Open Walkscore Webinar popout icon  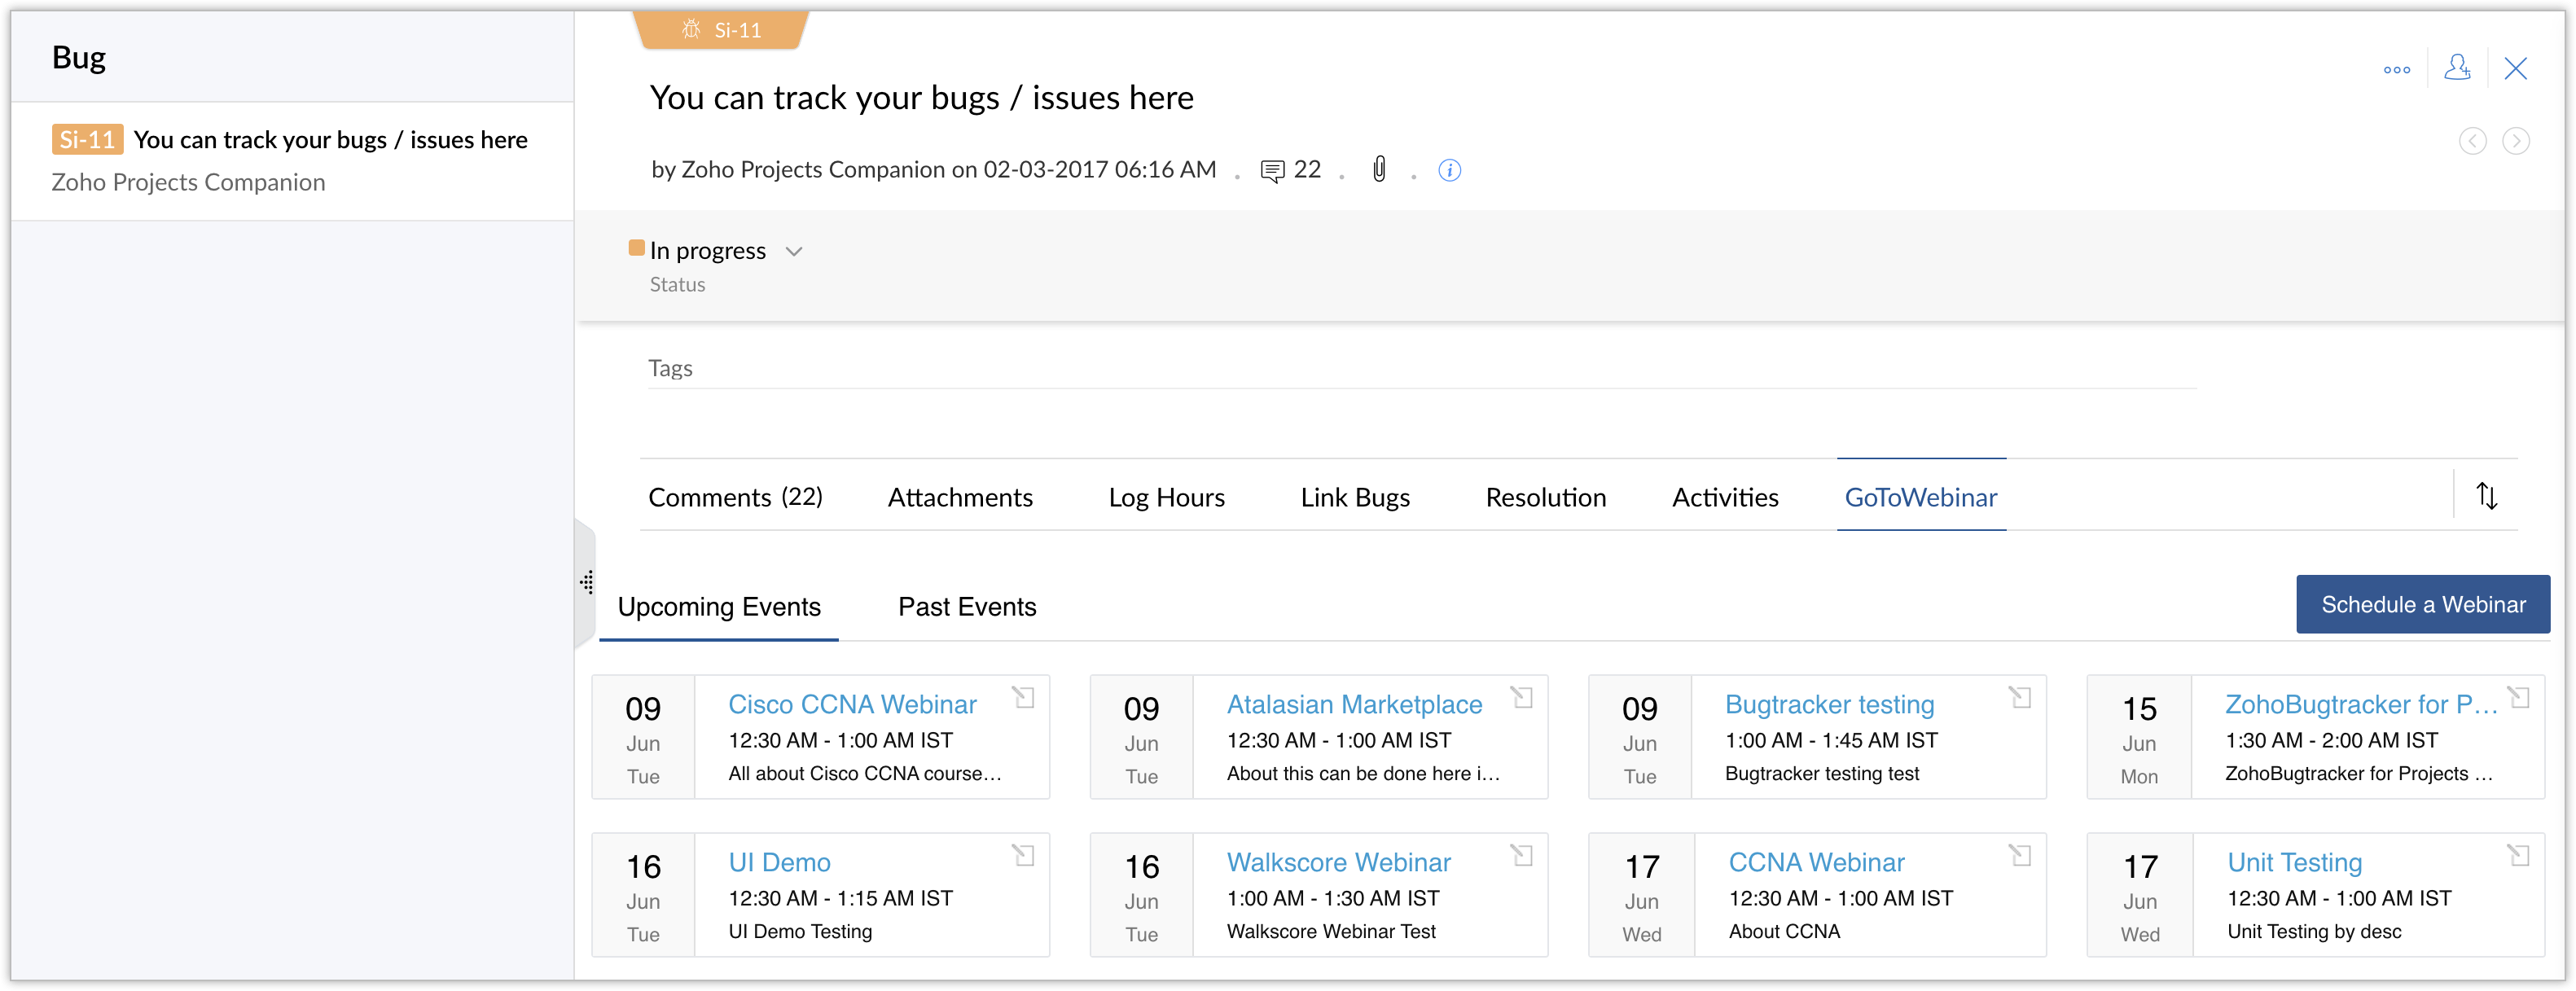pos(1521,855)
